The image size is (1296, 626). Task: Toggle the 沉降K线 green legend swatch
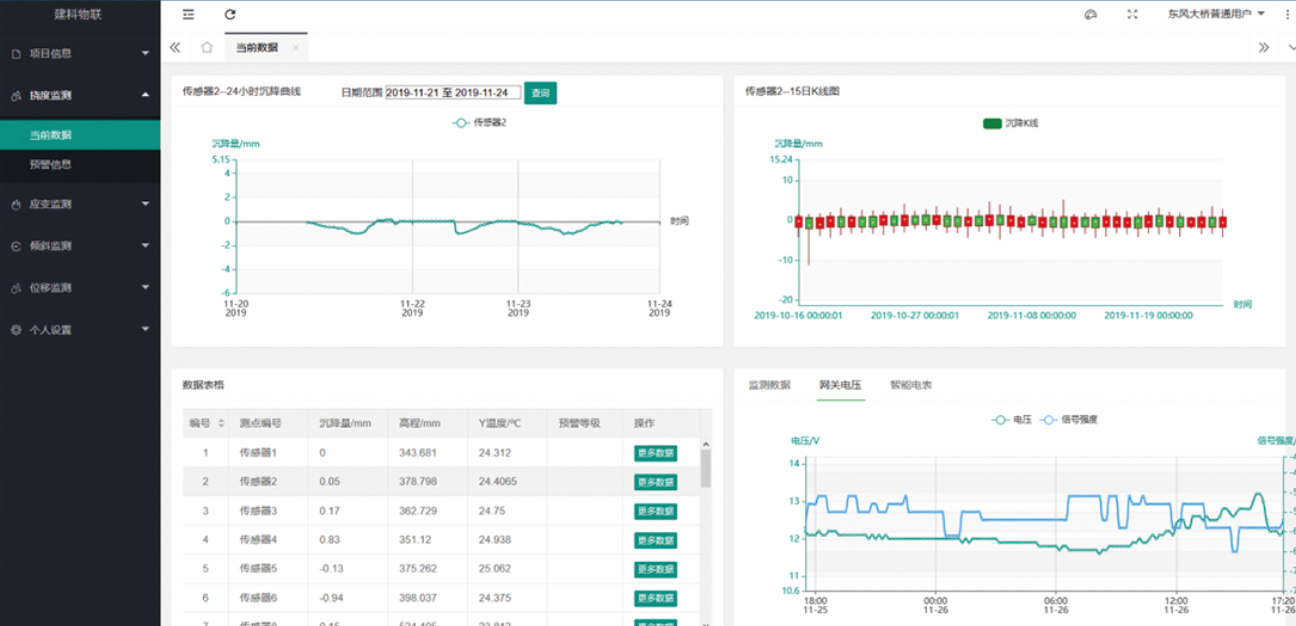tap(992, 124)
